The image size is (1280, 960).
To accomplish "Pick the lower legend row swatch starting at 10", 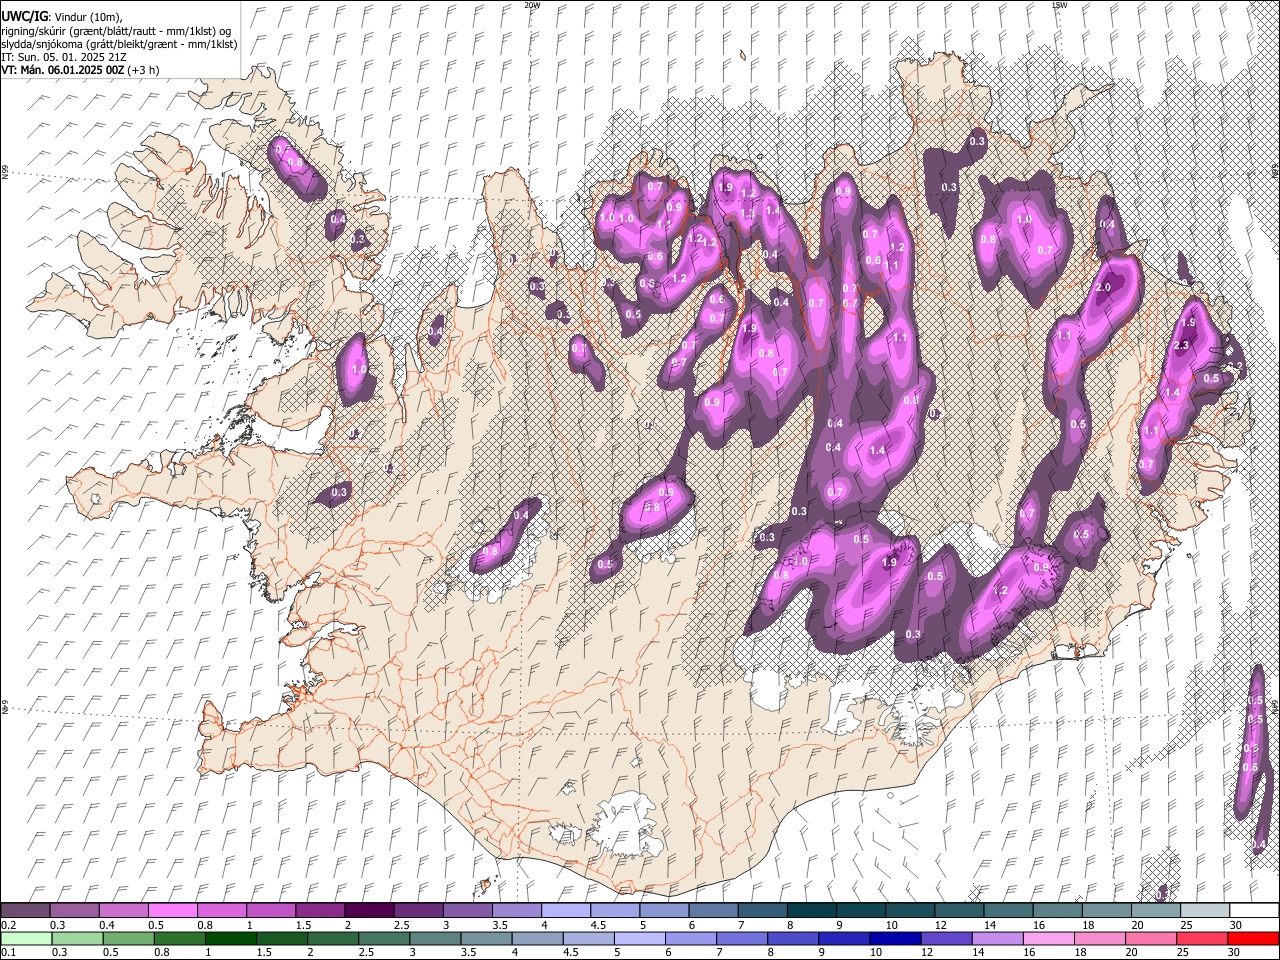I will [x=894, y=938].
